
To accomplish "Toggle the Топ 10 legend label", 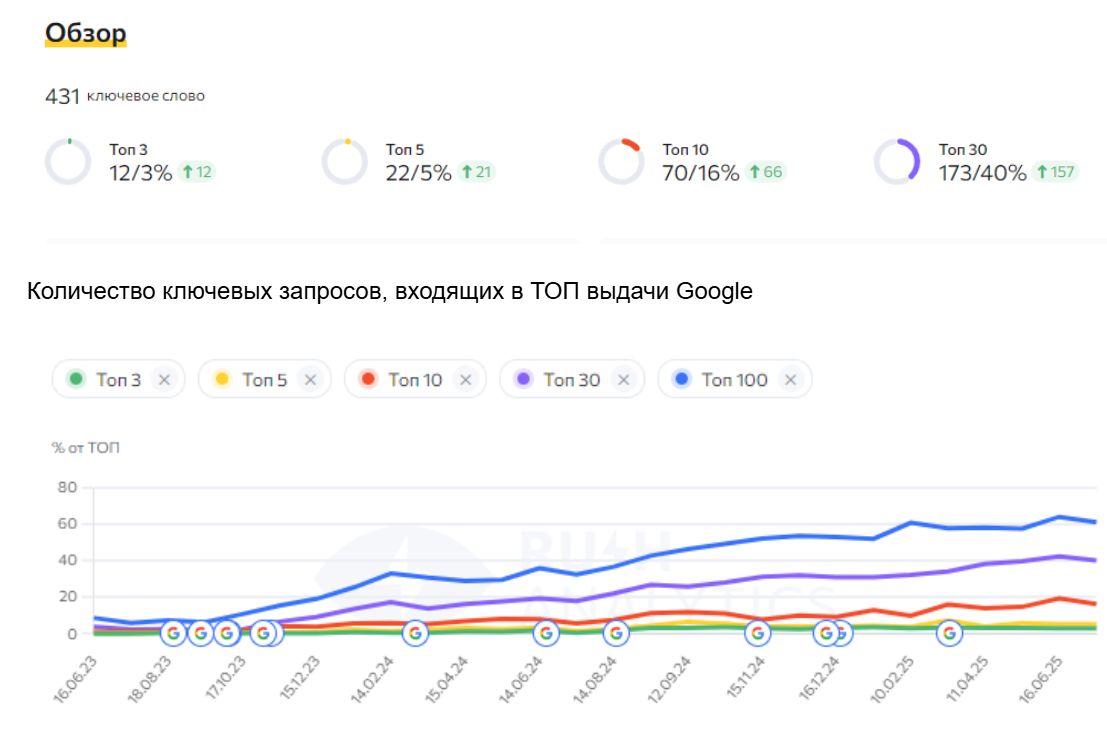I will tap(415, 380).
